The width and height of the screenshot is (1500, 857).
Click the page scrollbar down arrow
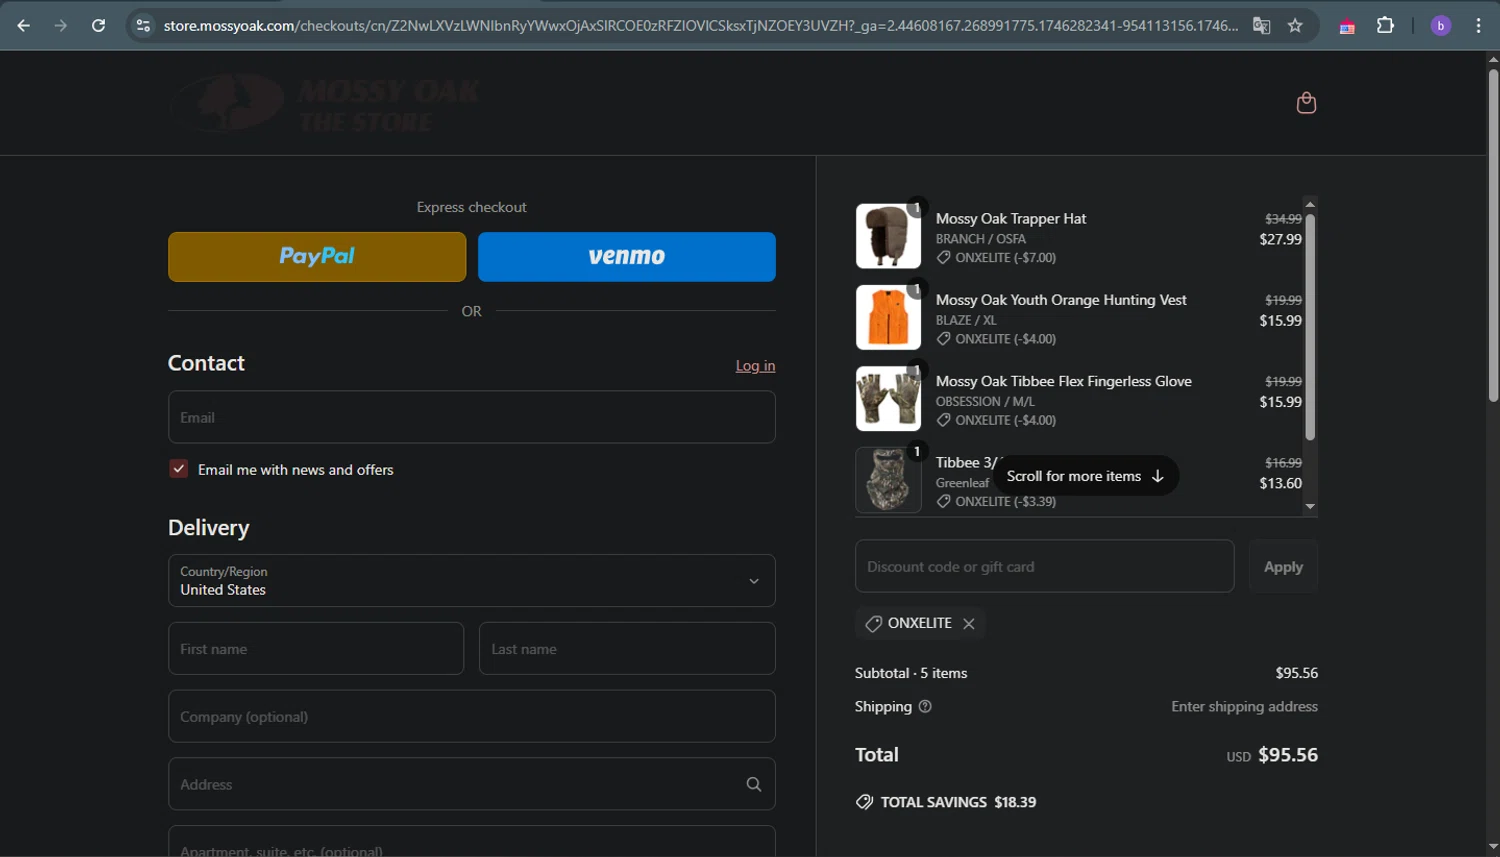pos(1493,848)
